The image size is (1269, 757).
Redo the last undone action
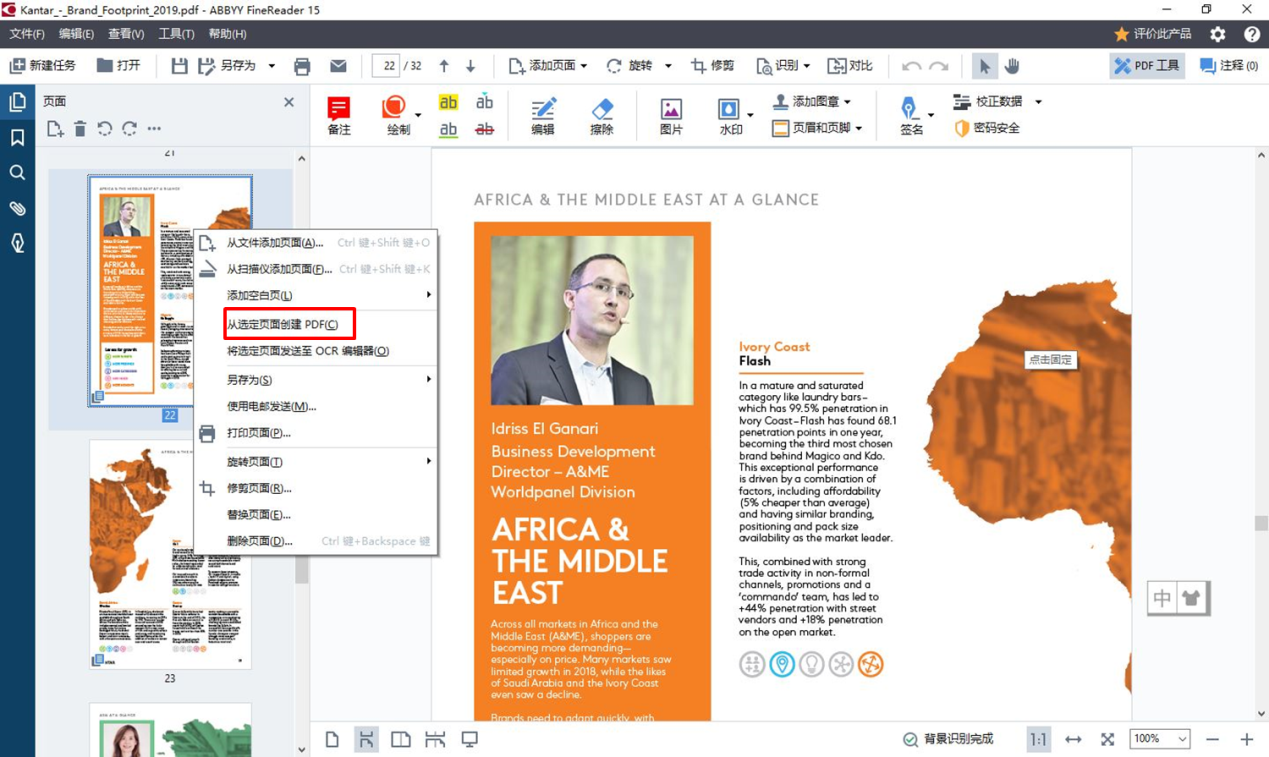(938, 66)
